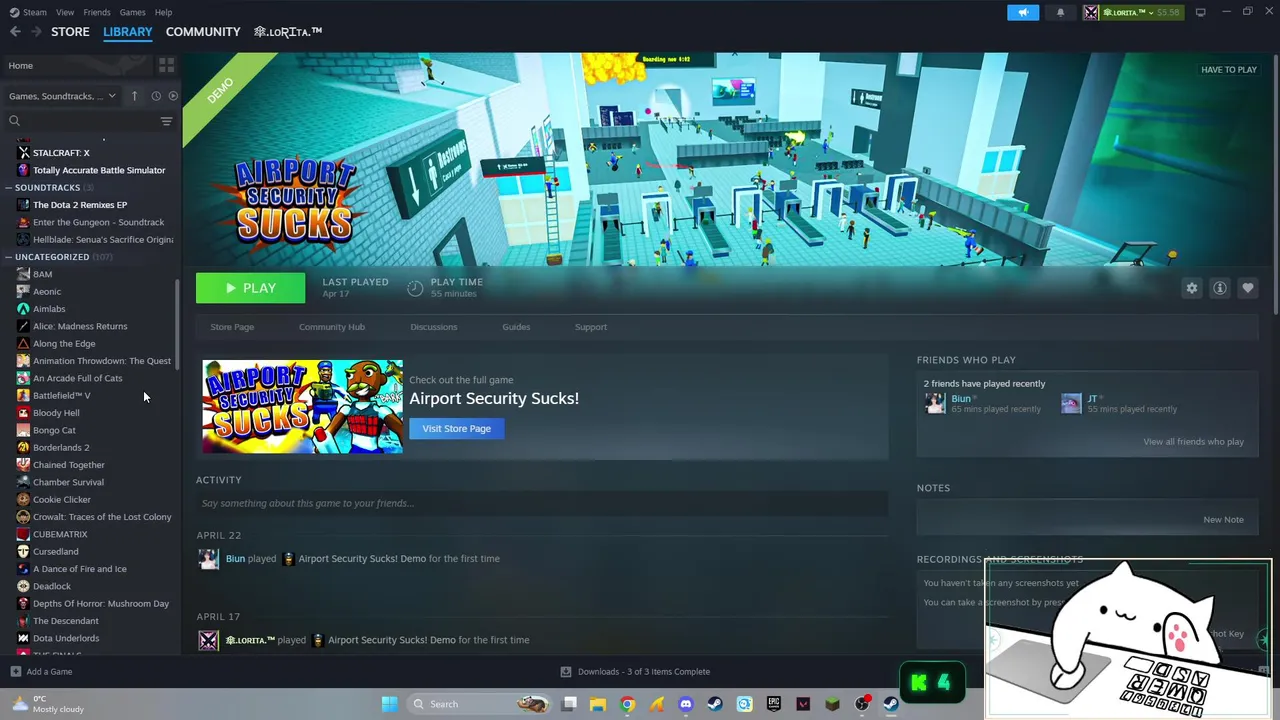Screen dimensions: 1280x720
Task: Open the notifications bell
Action: 1060,12
